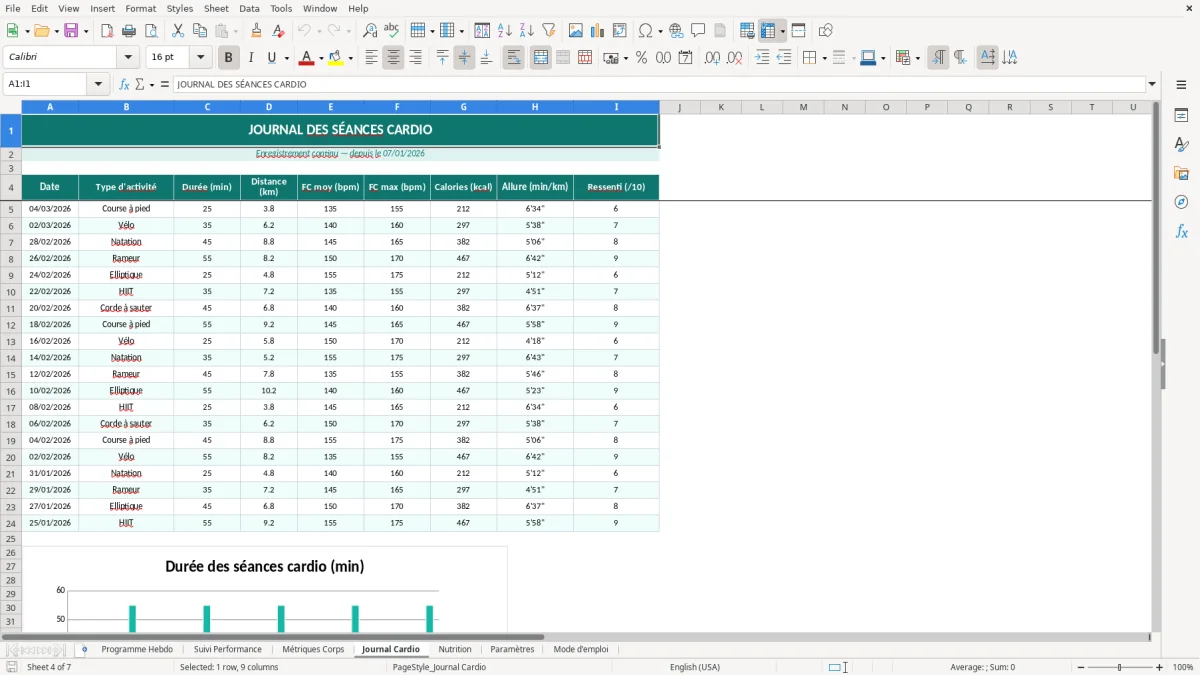Click the yellow Background Color swatch
This screenshot has height=675, width=1200.
335,58
